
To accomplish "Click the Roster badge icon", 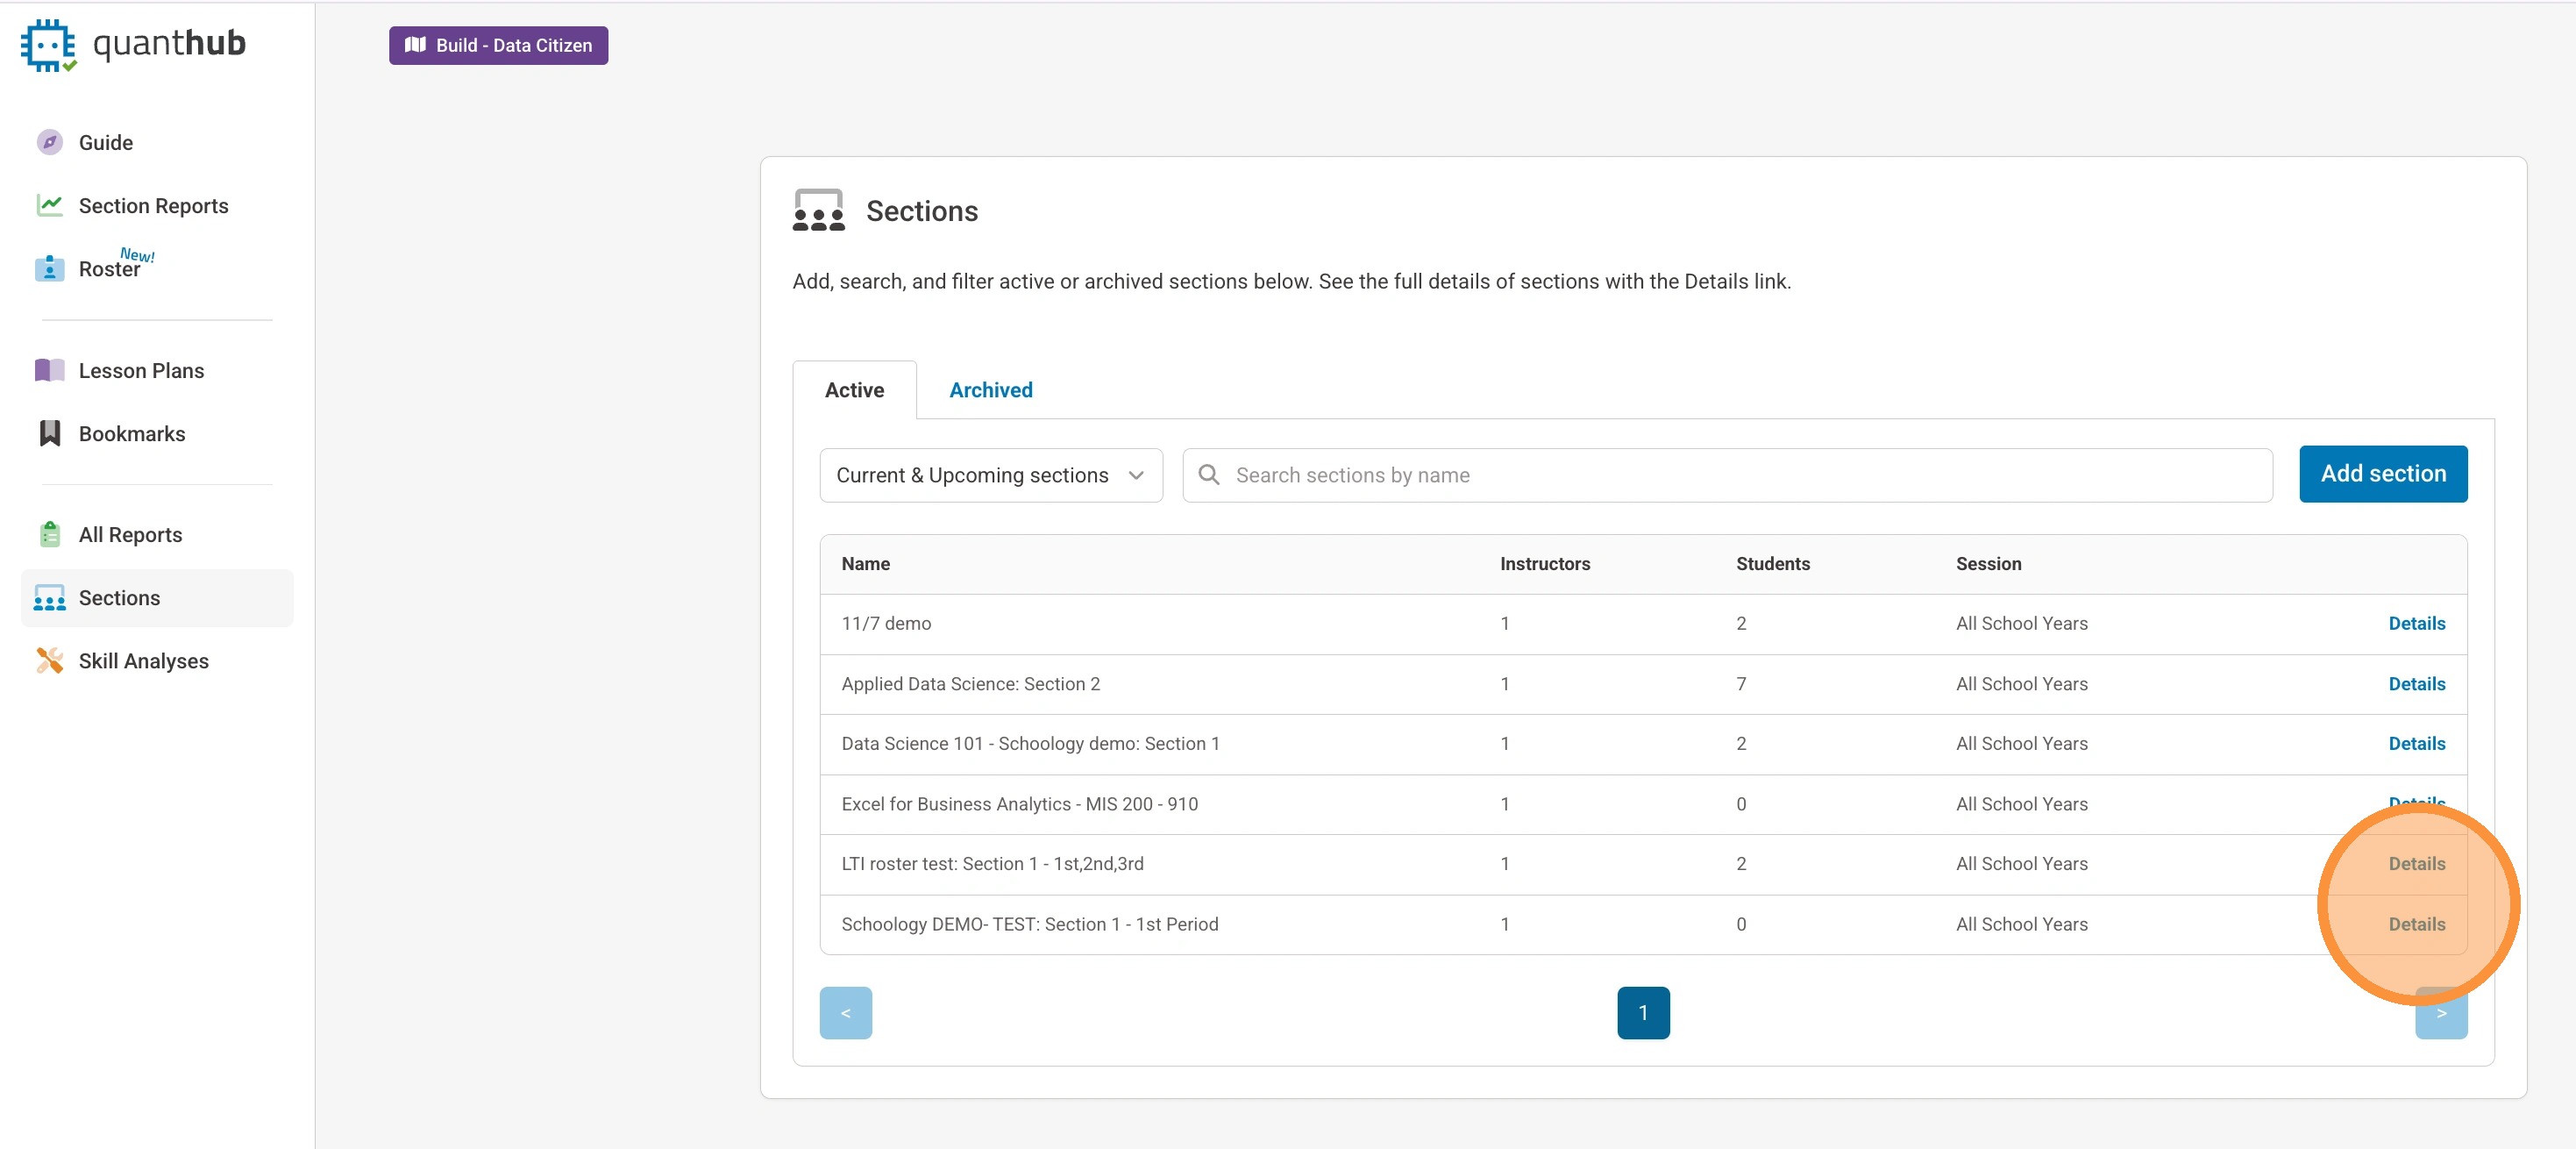I will tap(49, 268).
